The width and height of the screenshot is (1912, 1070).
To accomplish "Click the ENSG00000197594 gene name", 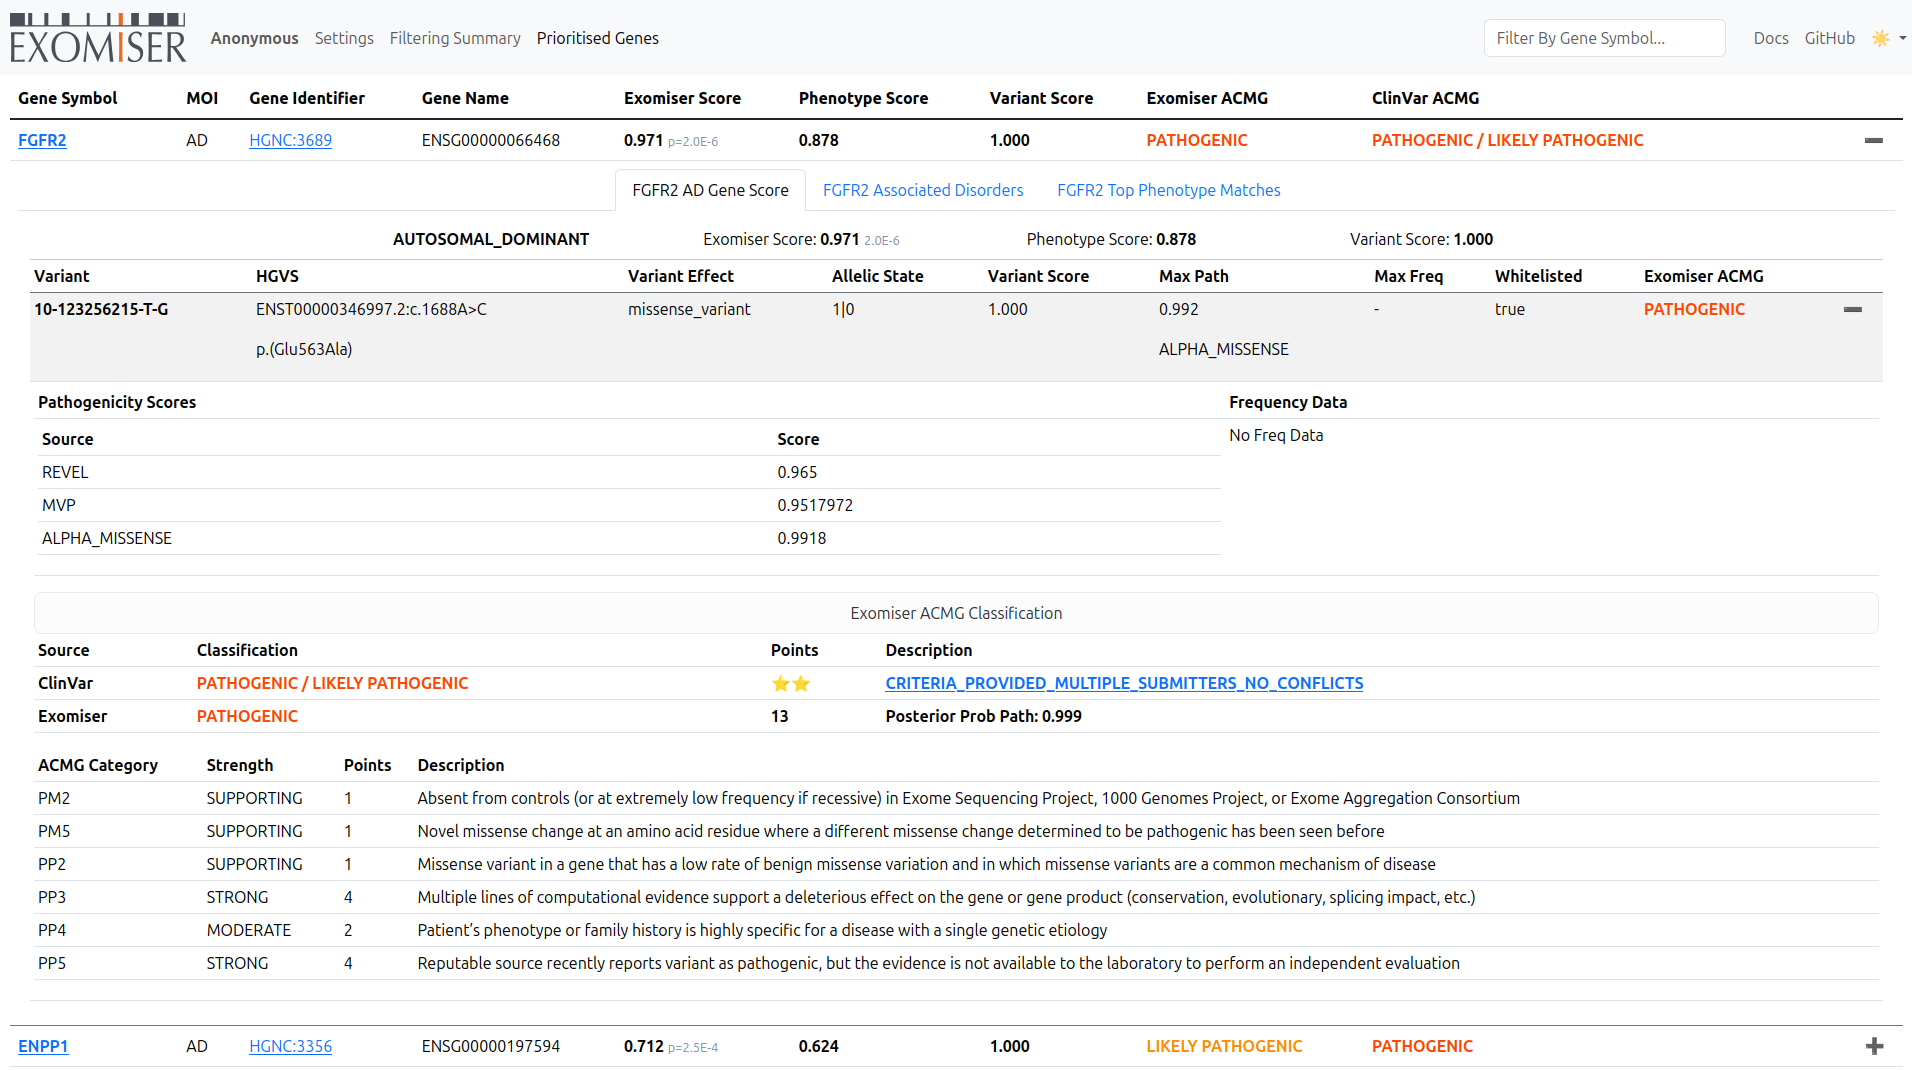I will pyautogui.click(x=491, y=1046).
